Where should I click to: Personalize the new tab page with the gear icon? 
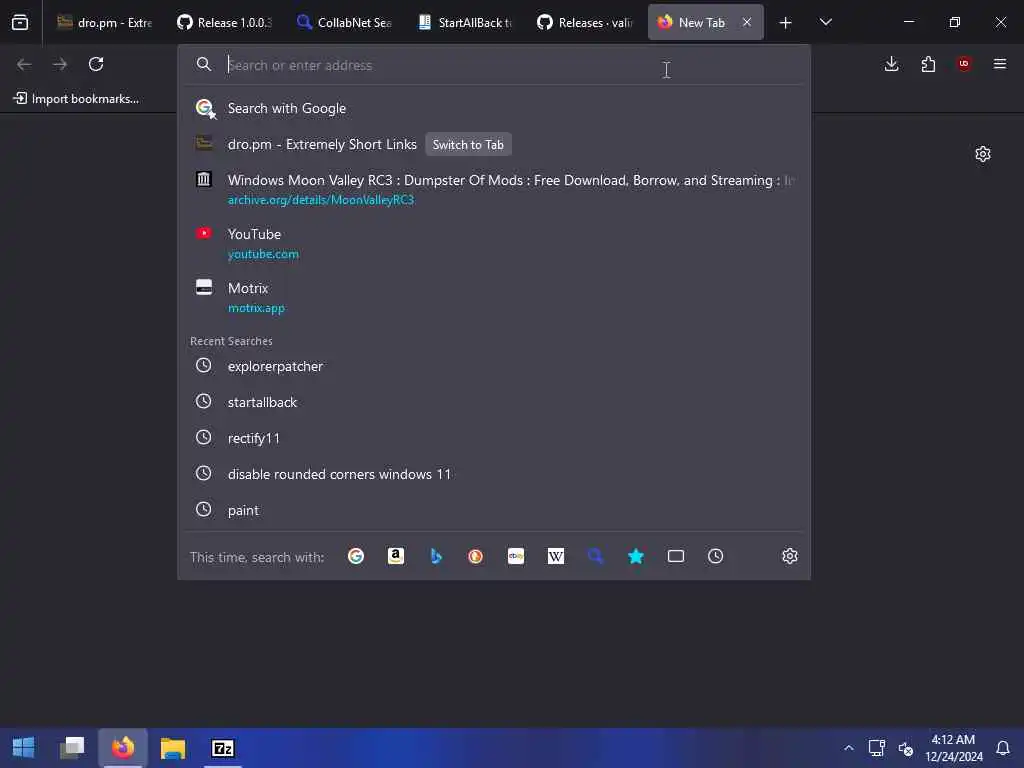click(x=983, y=154)
